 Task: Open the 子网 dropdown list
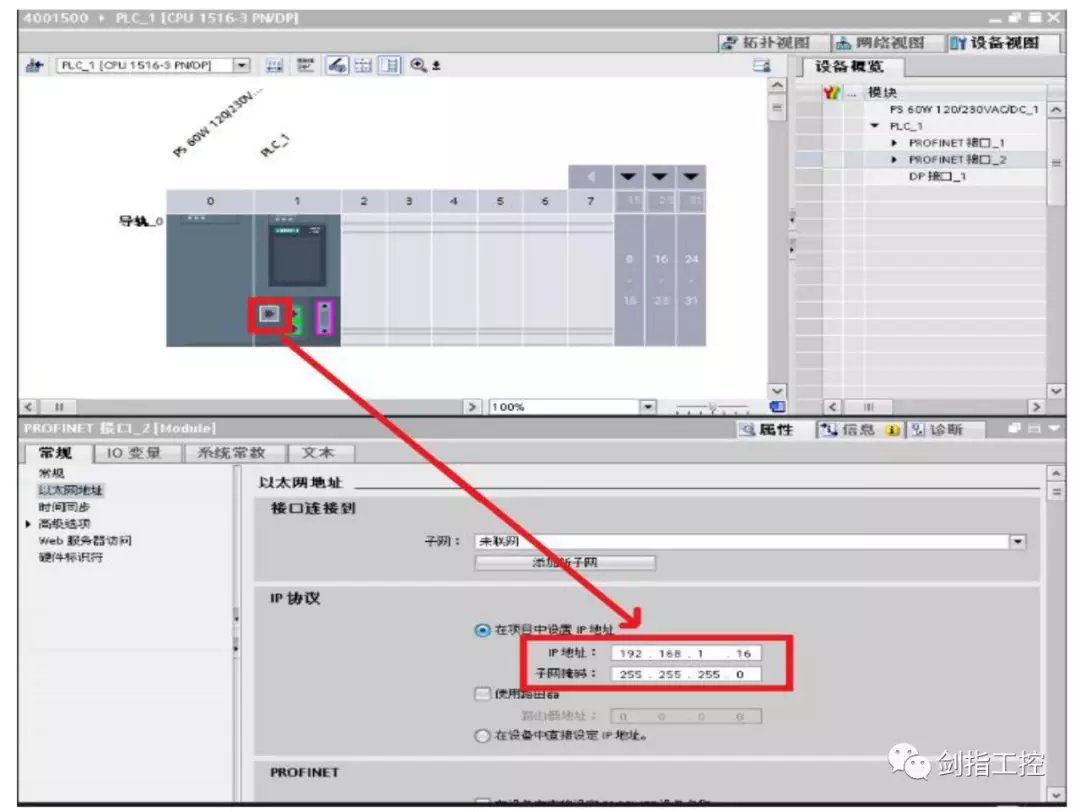(1018, 541)
